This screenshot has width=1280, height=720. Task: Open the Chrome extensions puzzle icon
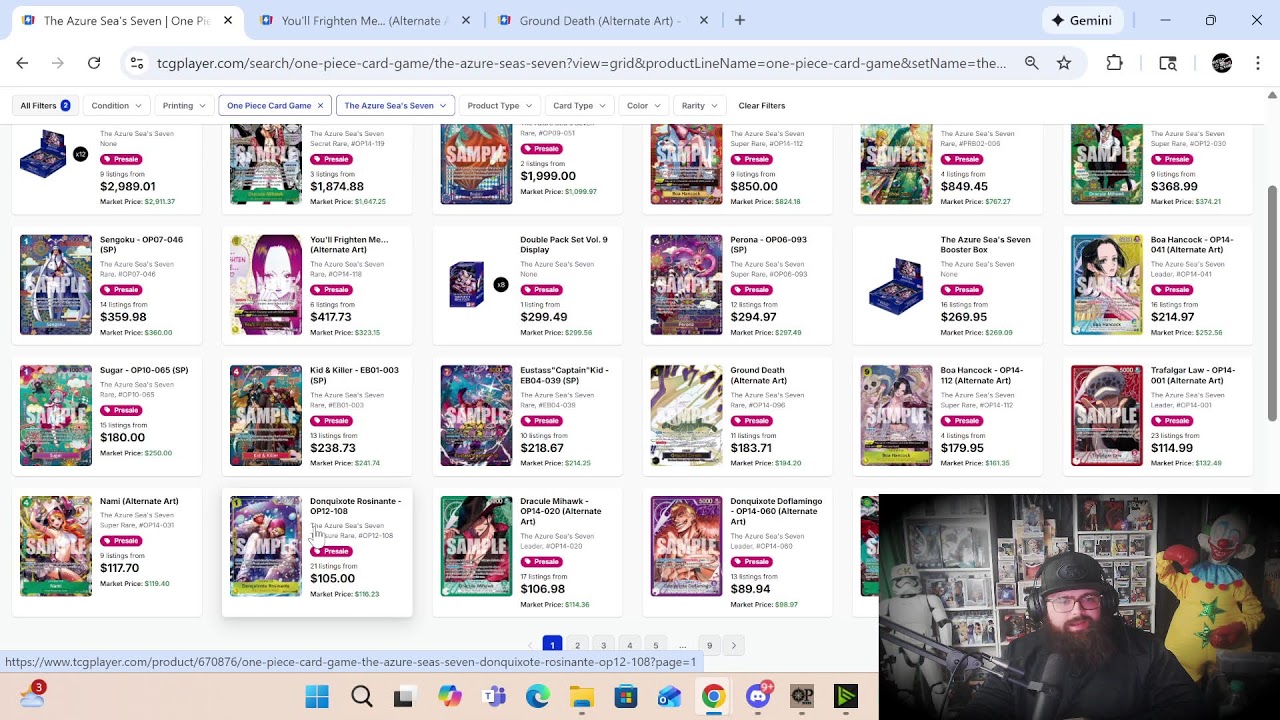pyautogui.click(x=1114, y=63)
